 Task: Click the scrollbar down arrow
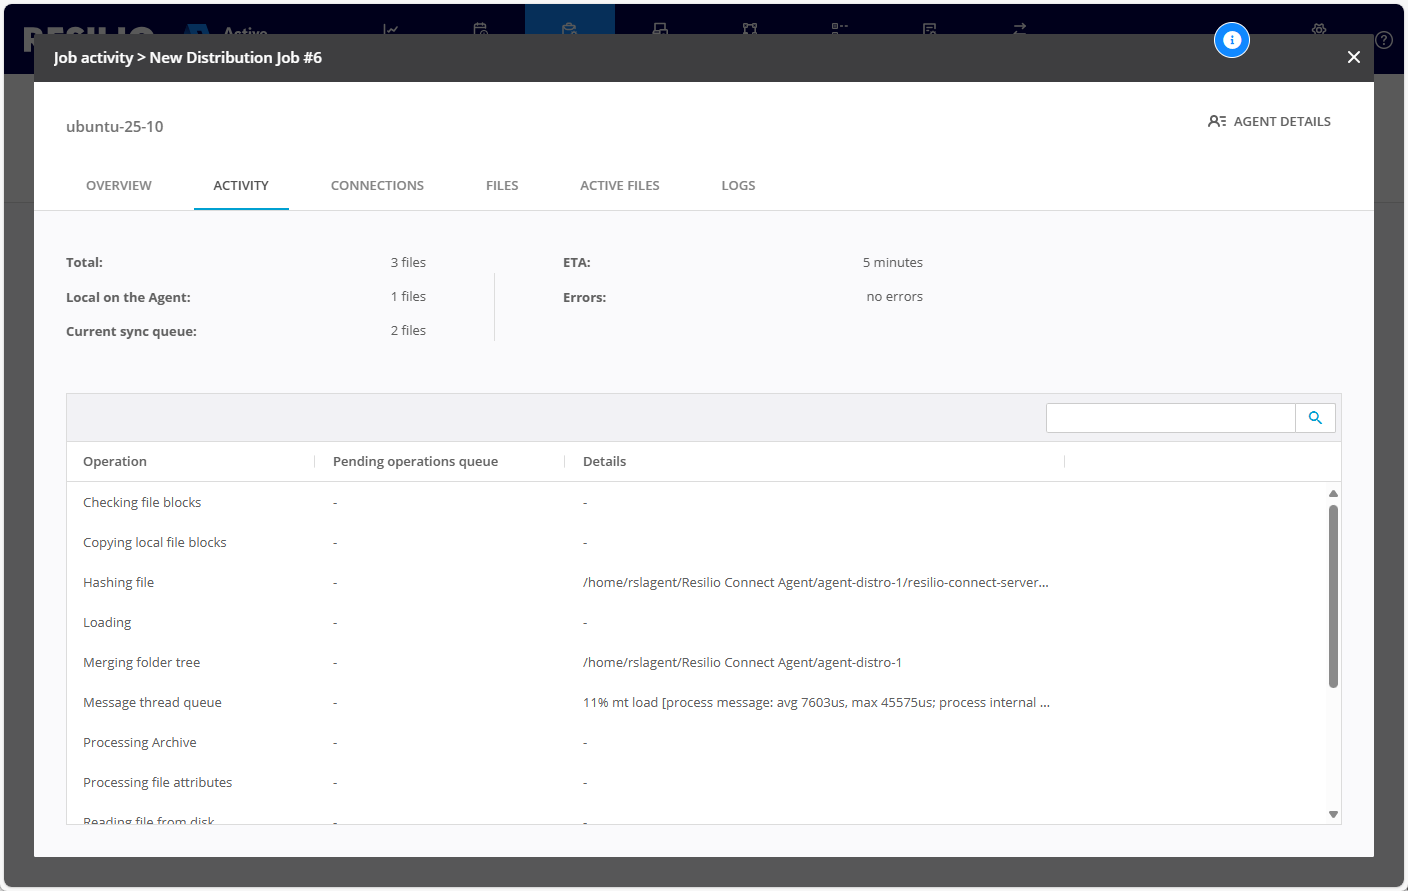click(x=1333, y=814)
